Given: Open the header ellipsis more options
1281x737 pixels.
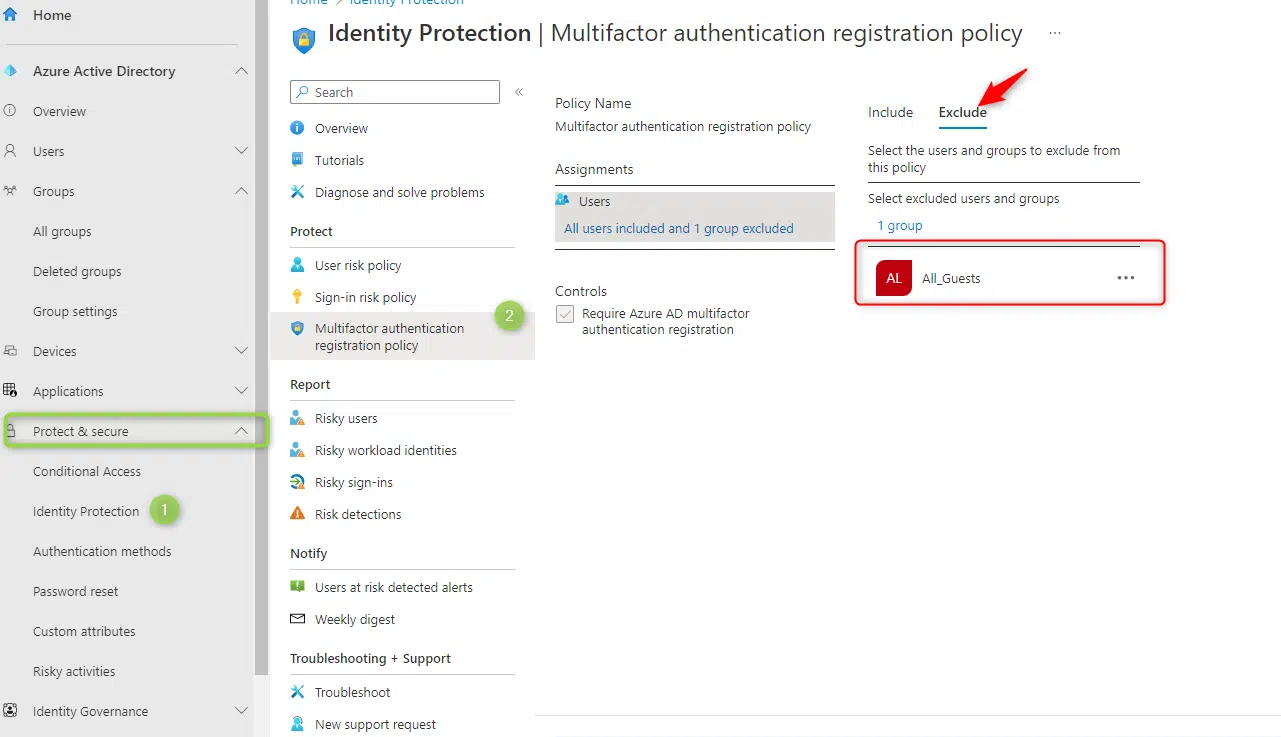Looking at the screenshot, I should click(1055, 34).
